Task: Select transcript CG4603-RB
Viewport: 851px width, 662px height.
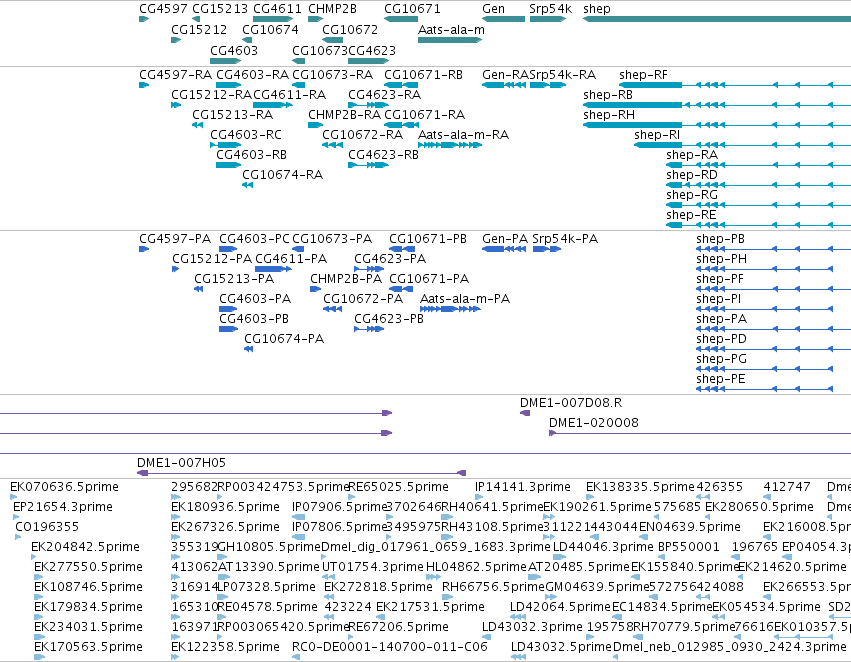Action: click(x=251, y=155)
